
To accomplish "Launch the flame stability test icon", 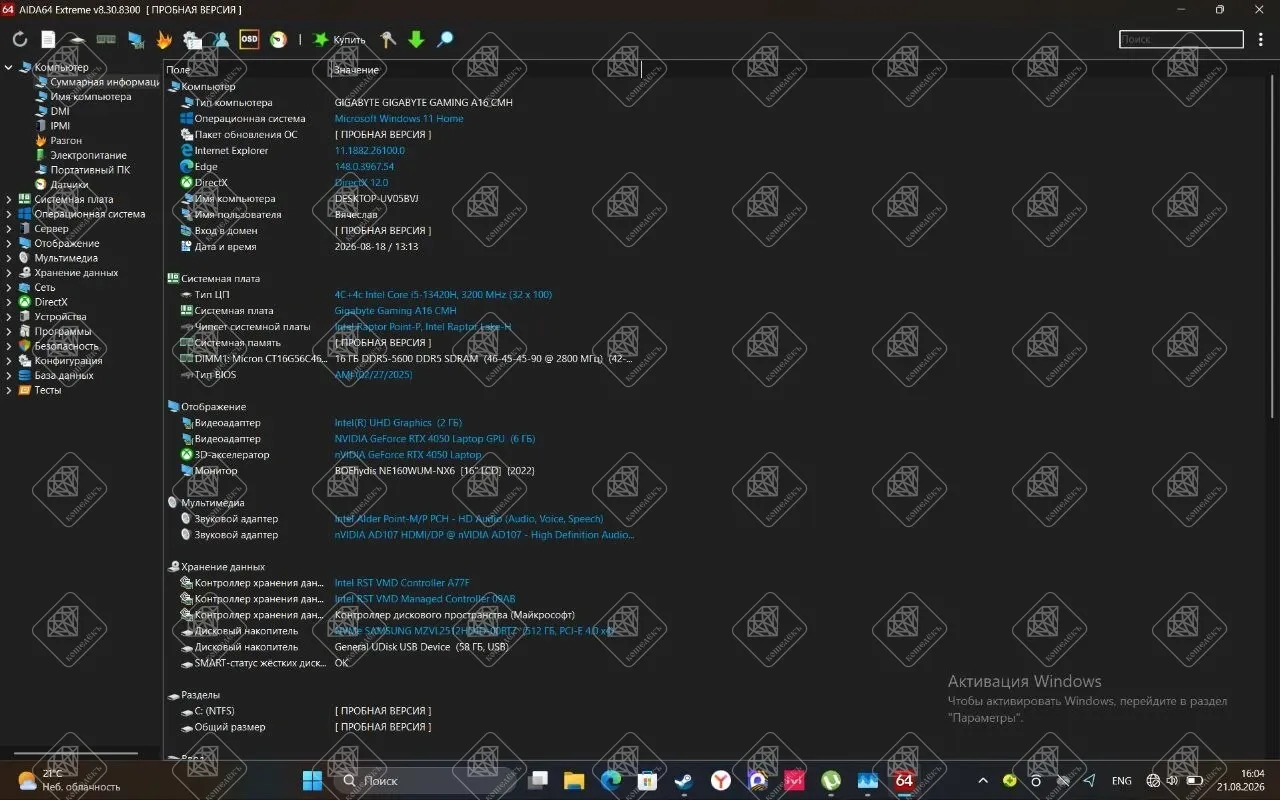I will [x=164, y=40].
